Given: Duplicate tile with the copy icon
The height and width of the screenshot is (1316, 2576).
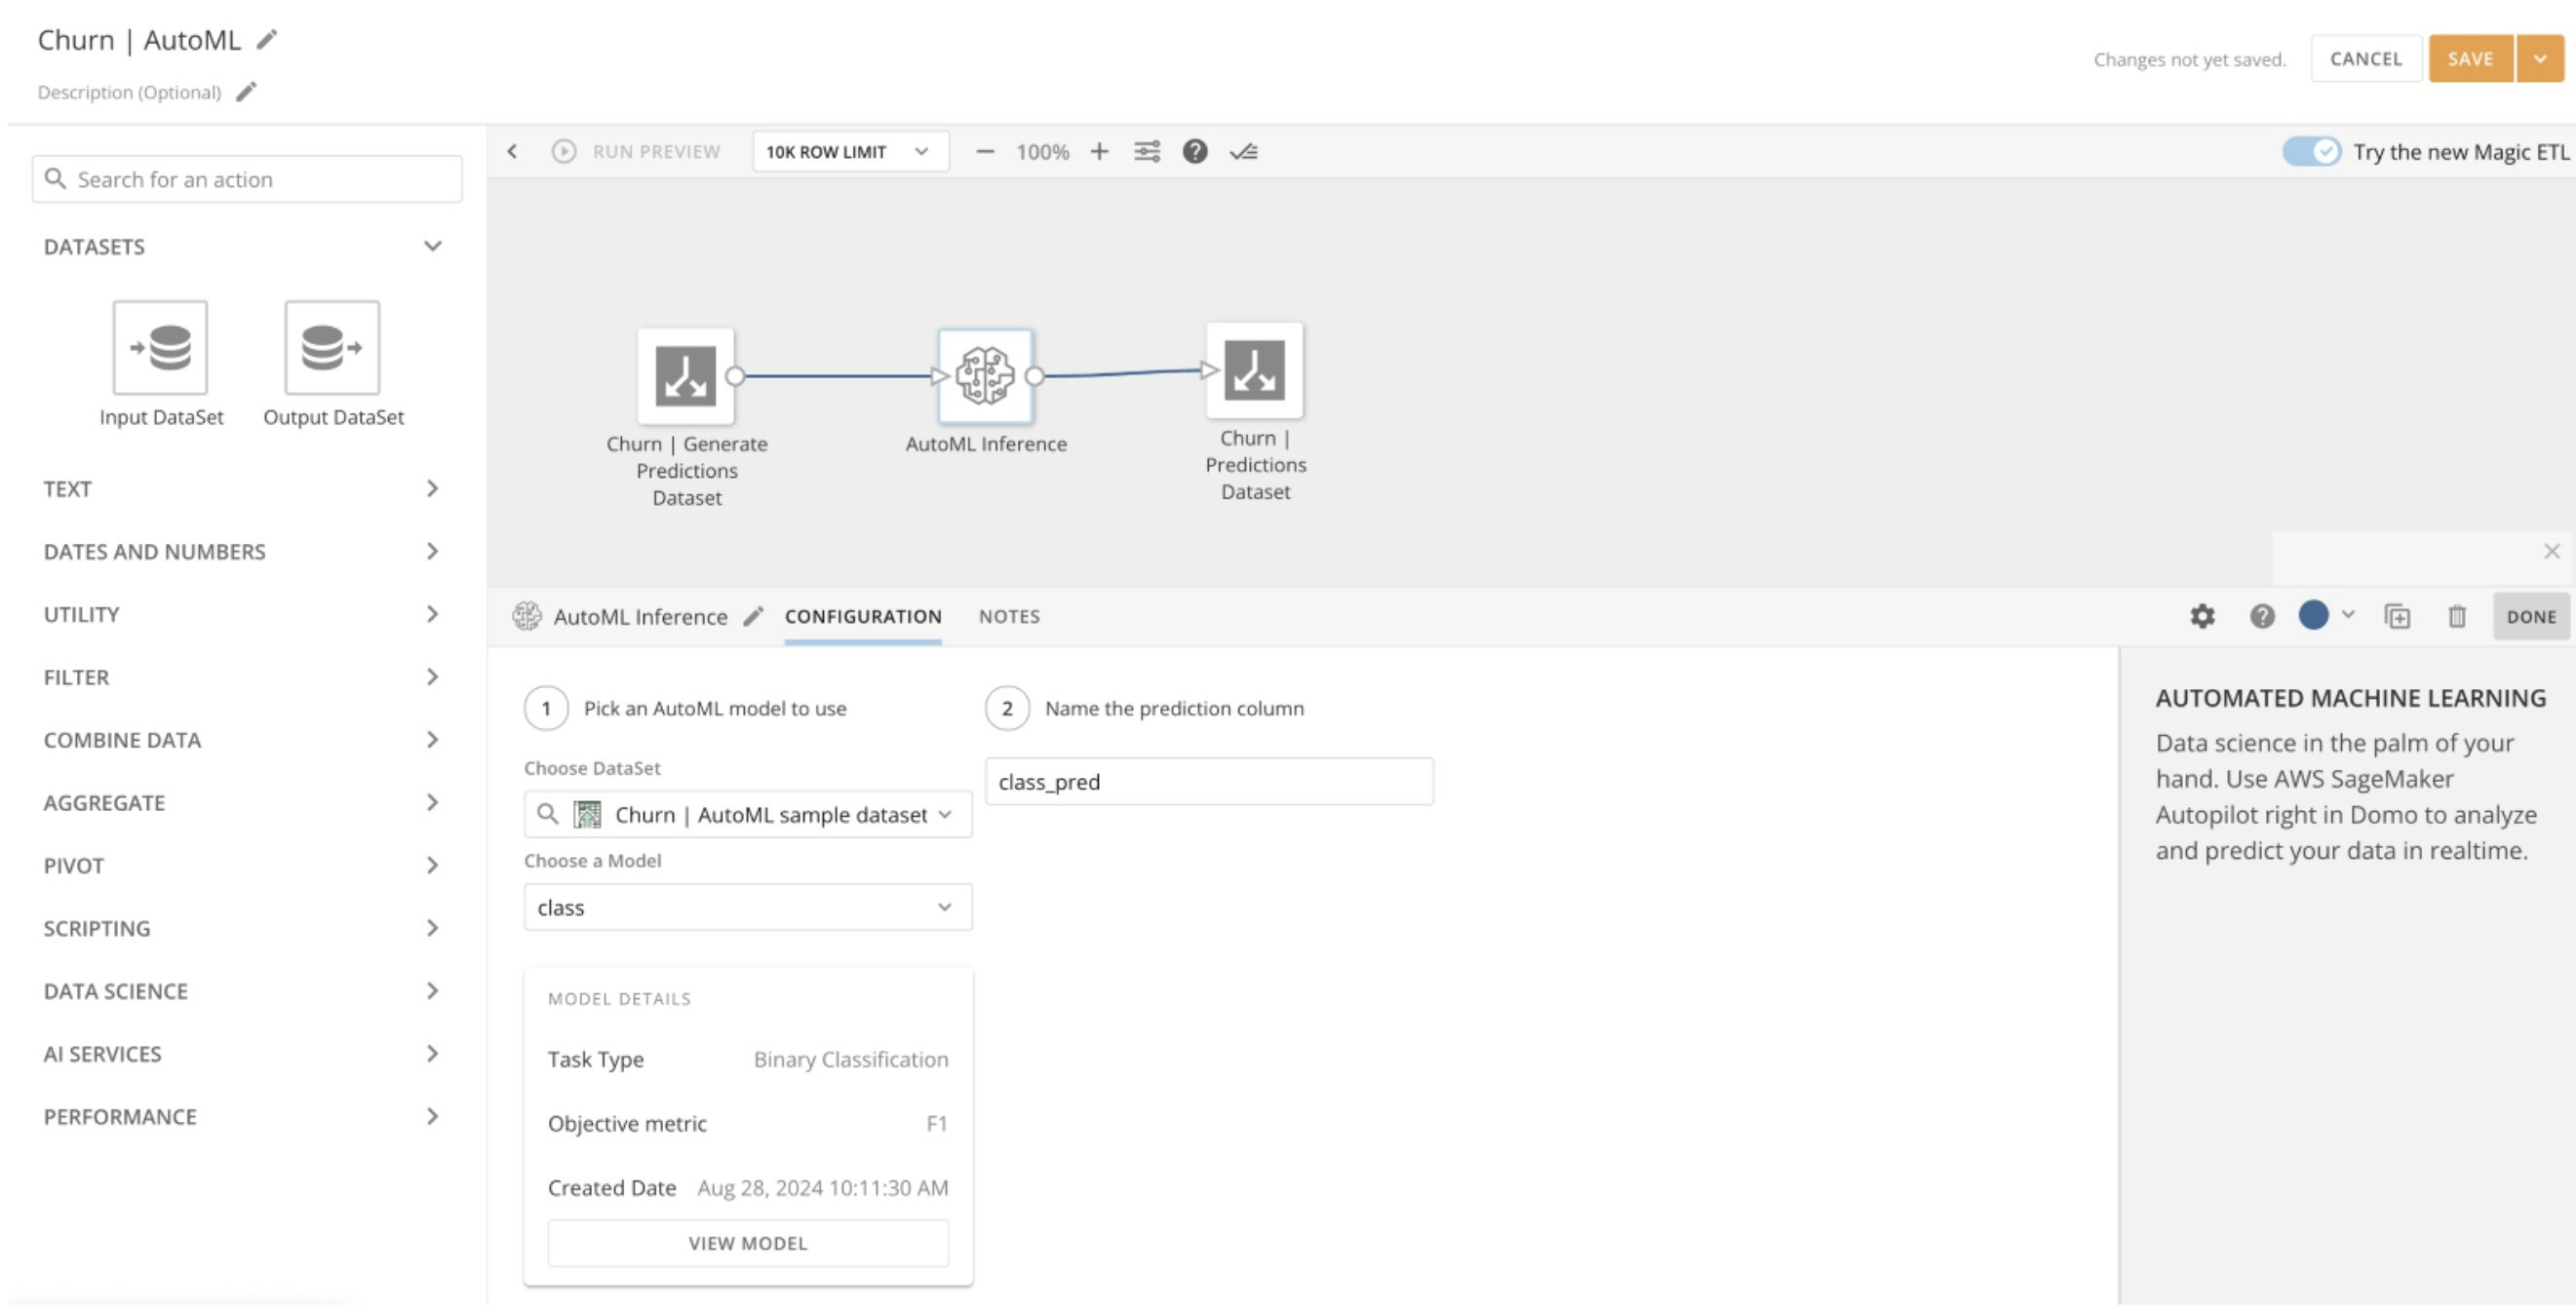Looking at the screenshot, I should pos(2397,617).
